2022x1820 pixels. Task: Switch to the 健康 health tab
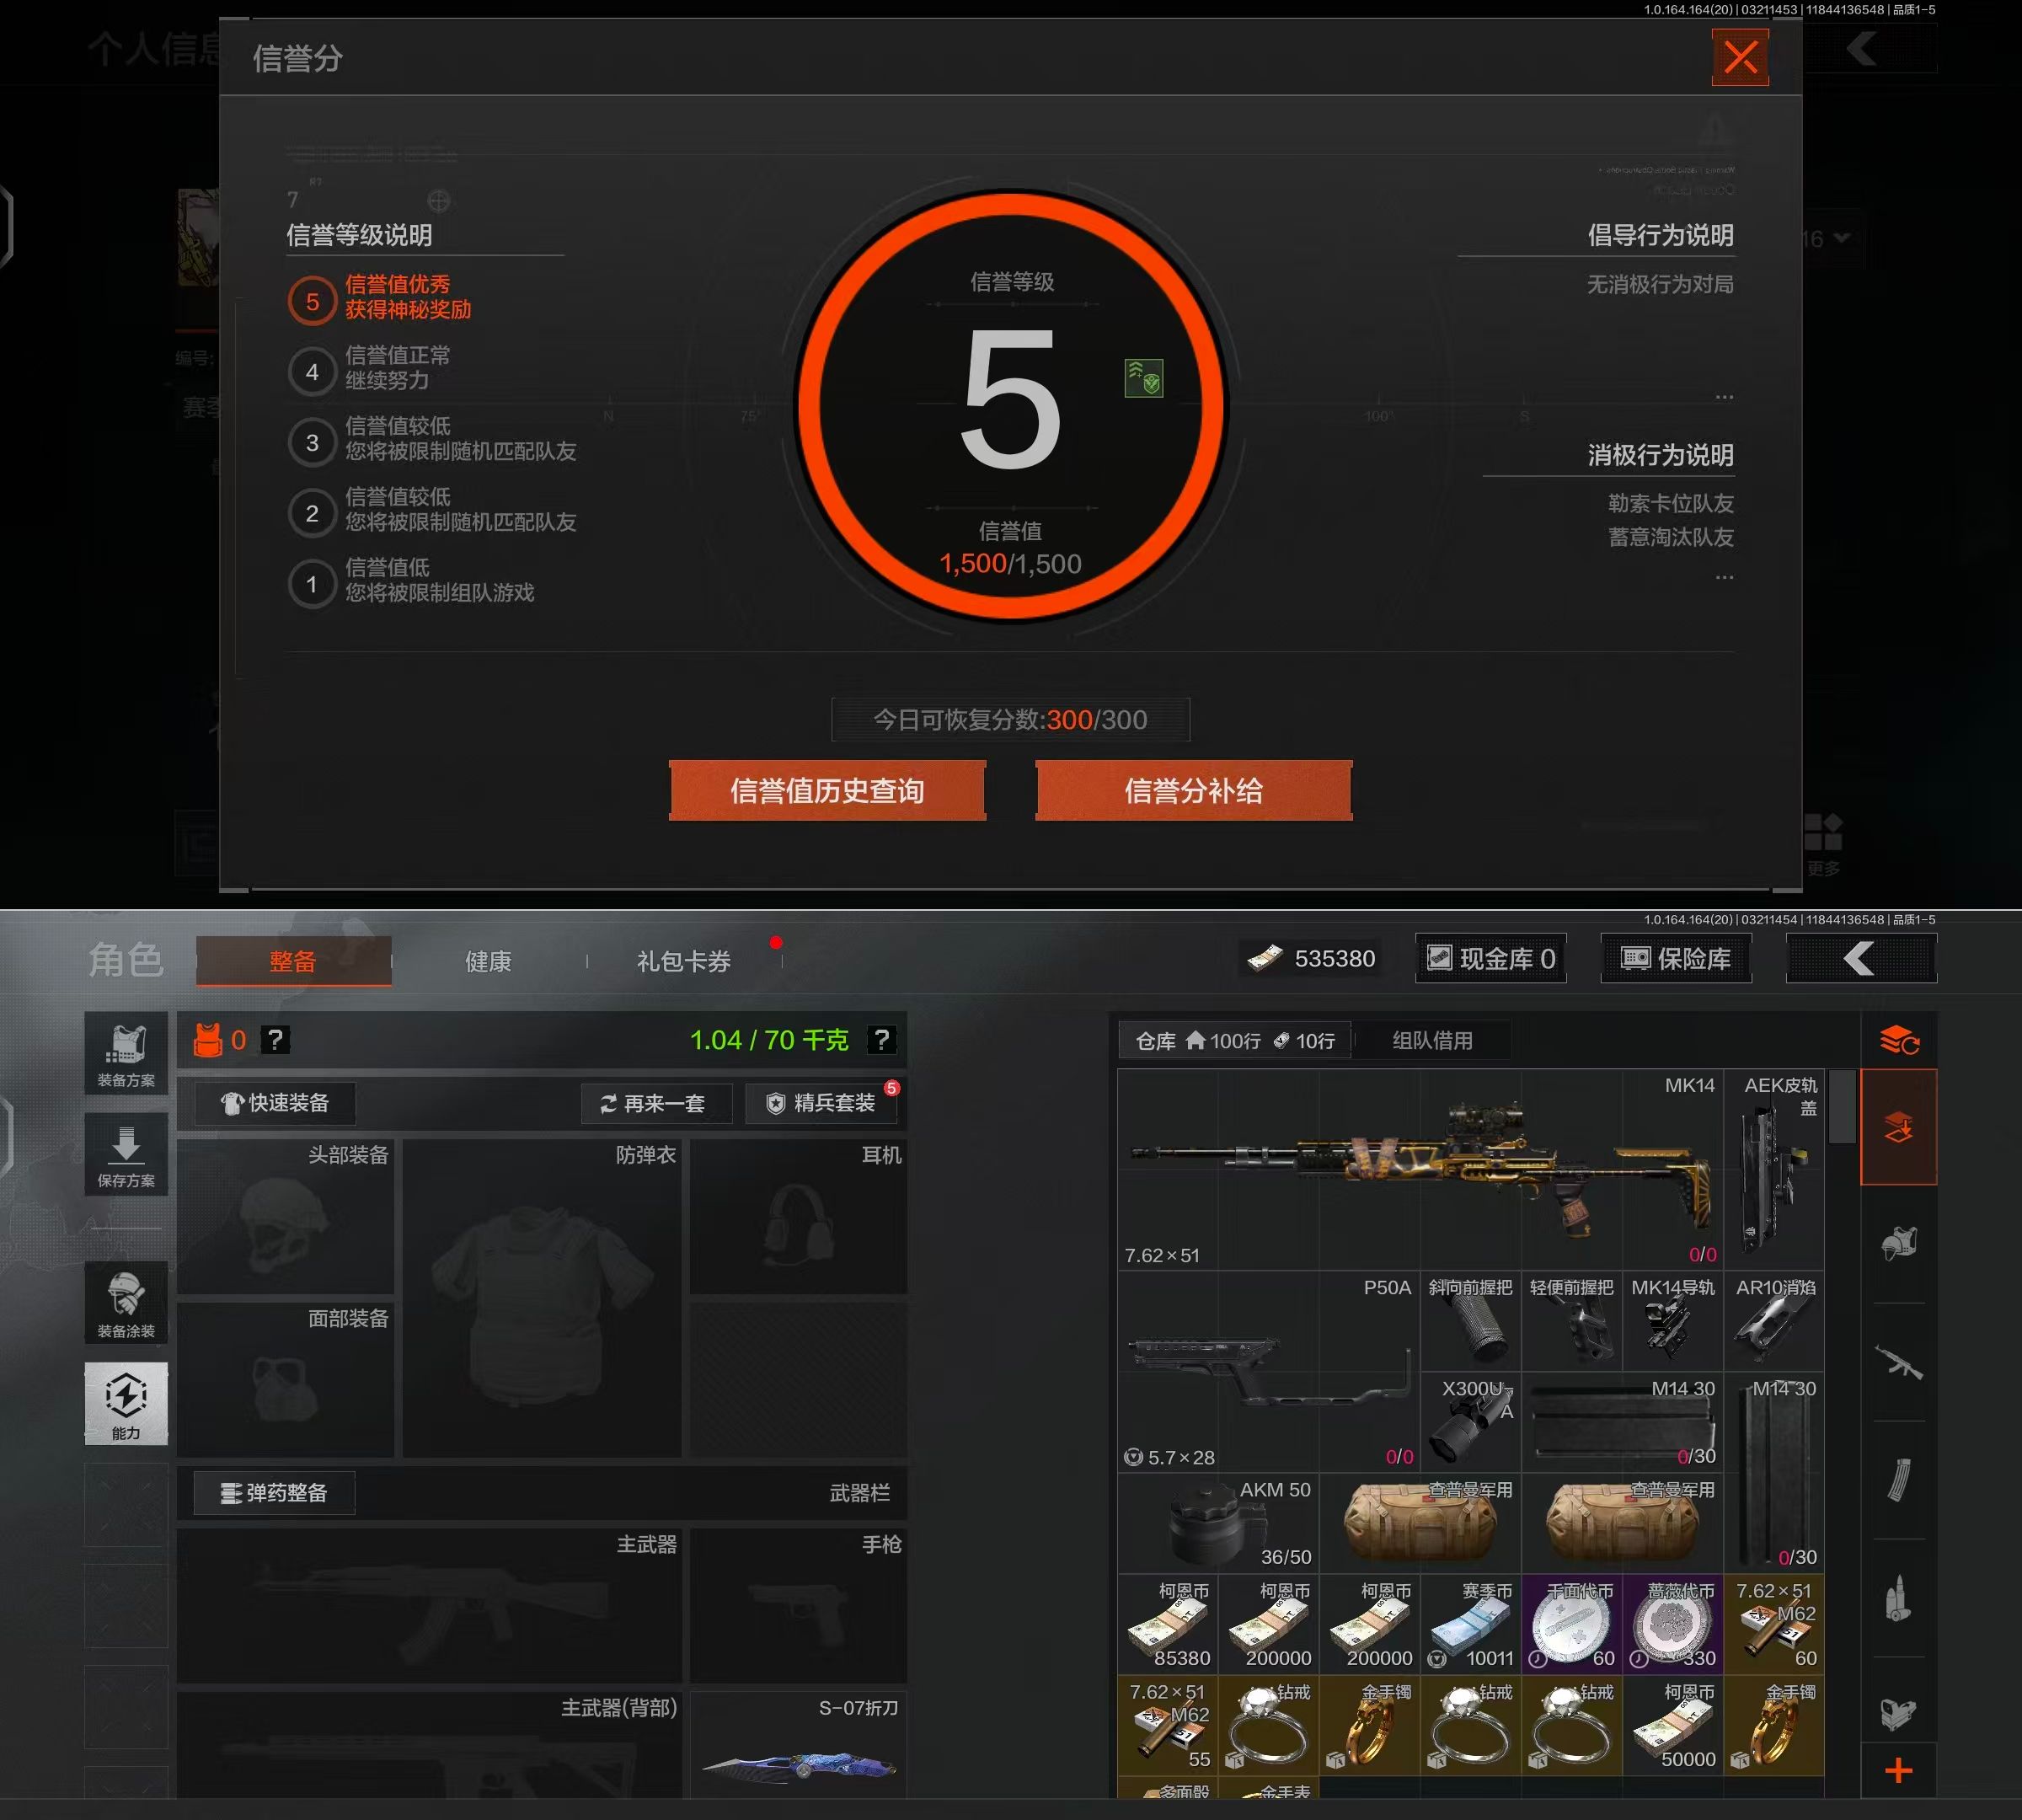(x=488, y=961)
